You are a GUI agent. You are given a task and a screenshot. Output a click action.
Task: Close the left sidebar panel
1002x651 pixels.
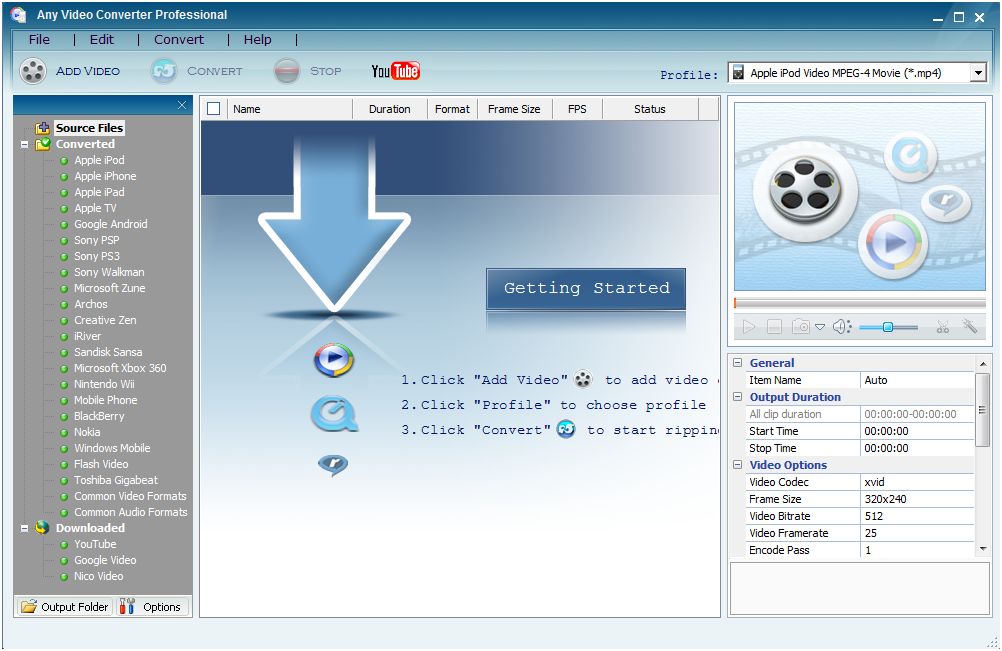tap(182, 105)
